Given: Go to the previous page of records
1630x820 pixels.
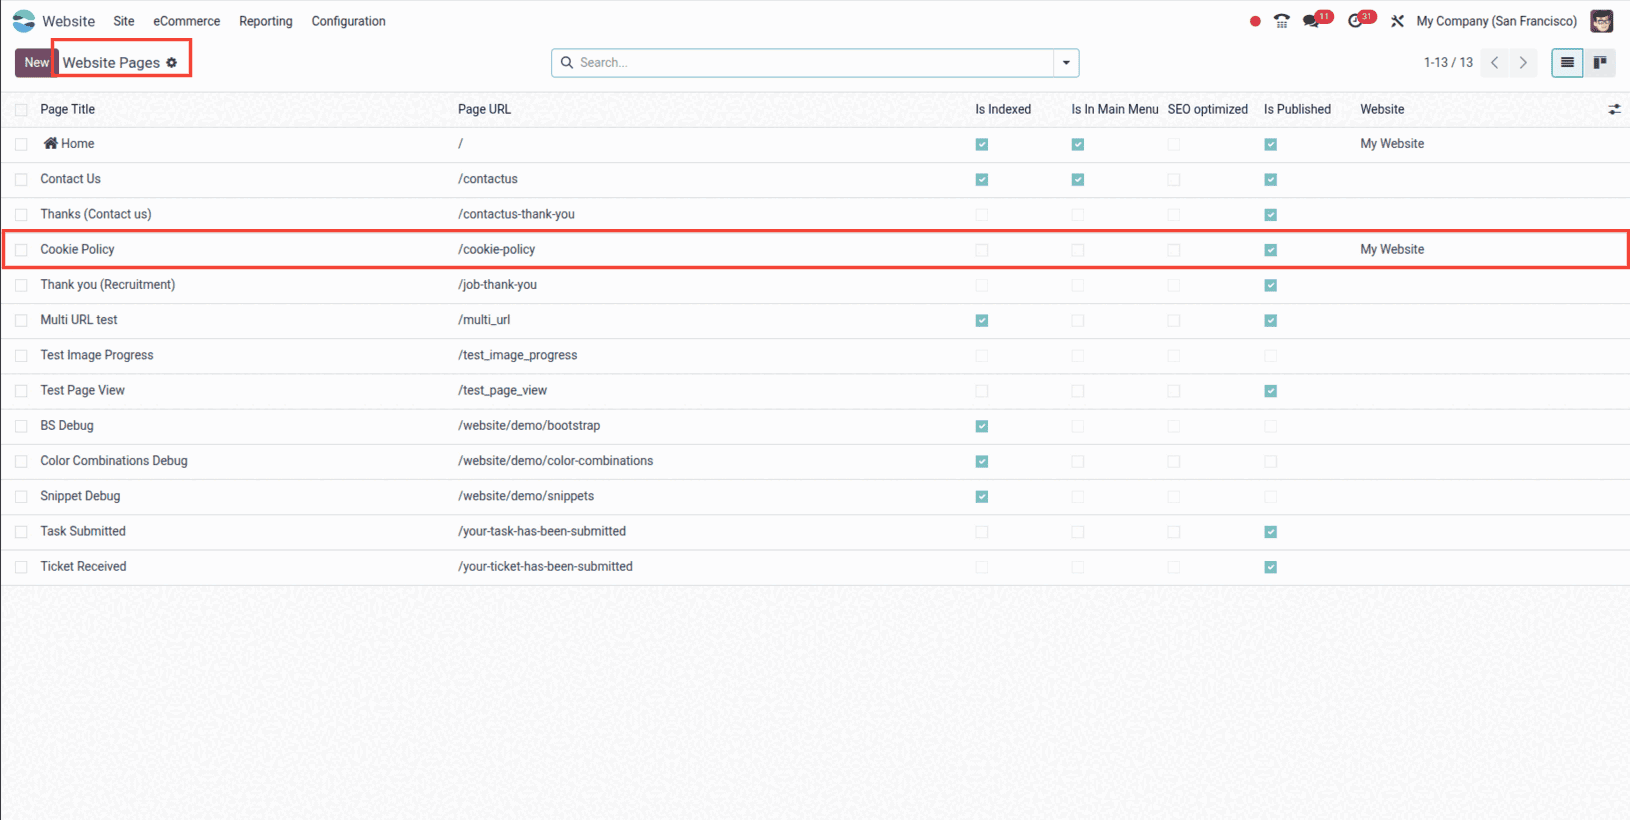Looking at the screenshot, I should click(x=1495, y=62).
